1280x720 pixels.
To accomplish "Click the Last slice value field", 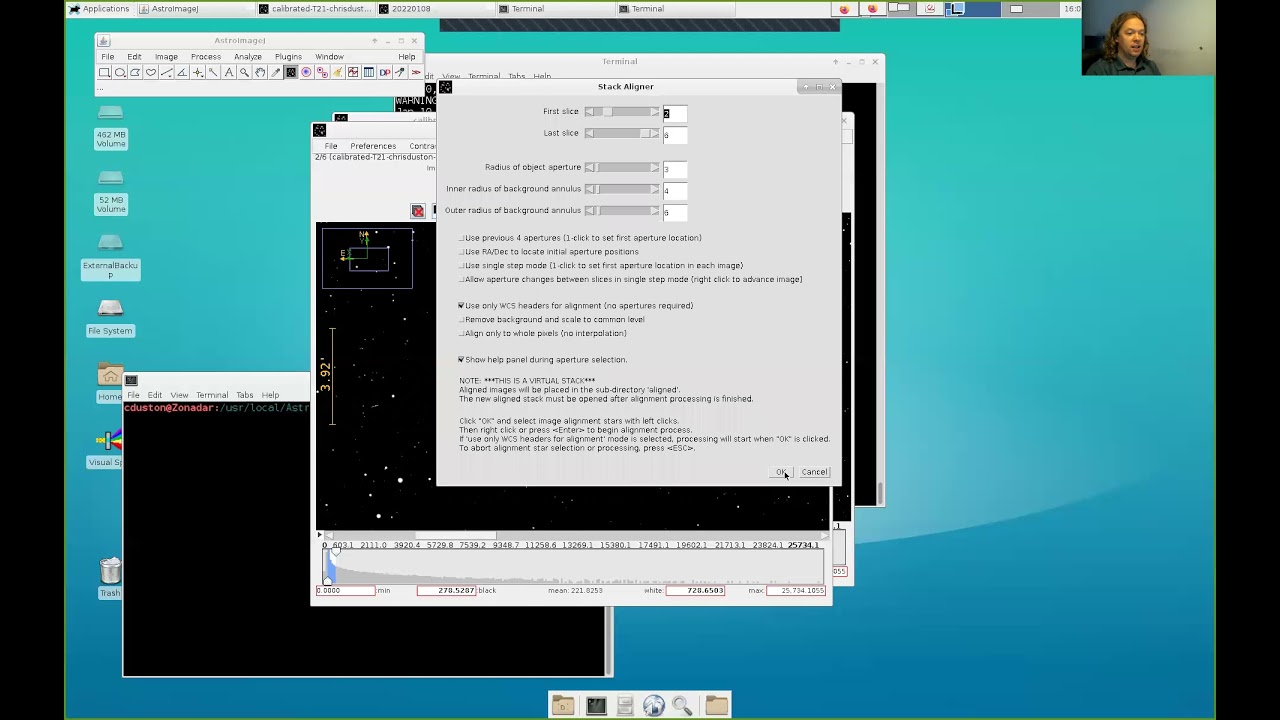I will pyautogui.click(x=675, y=134).
